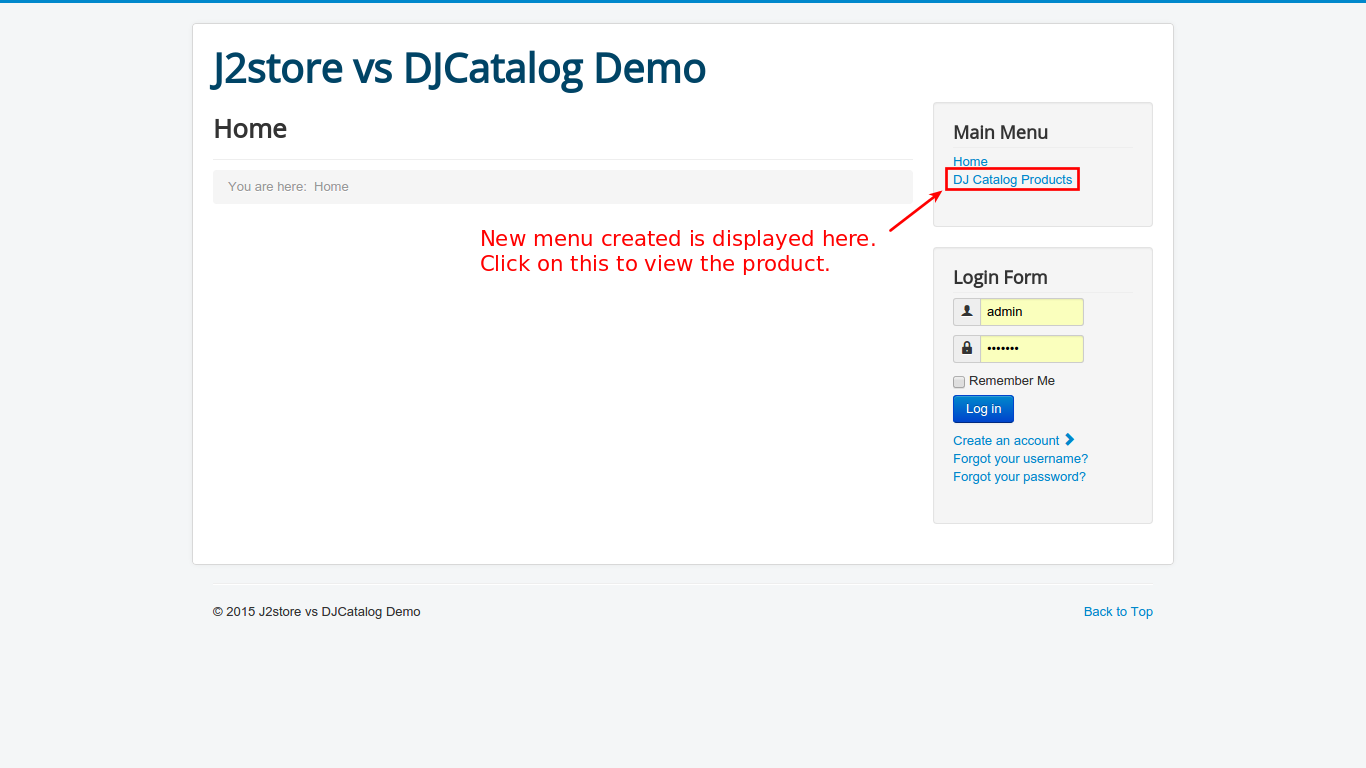Enable the Remember Me checkbox

point(959,382)
